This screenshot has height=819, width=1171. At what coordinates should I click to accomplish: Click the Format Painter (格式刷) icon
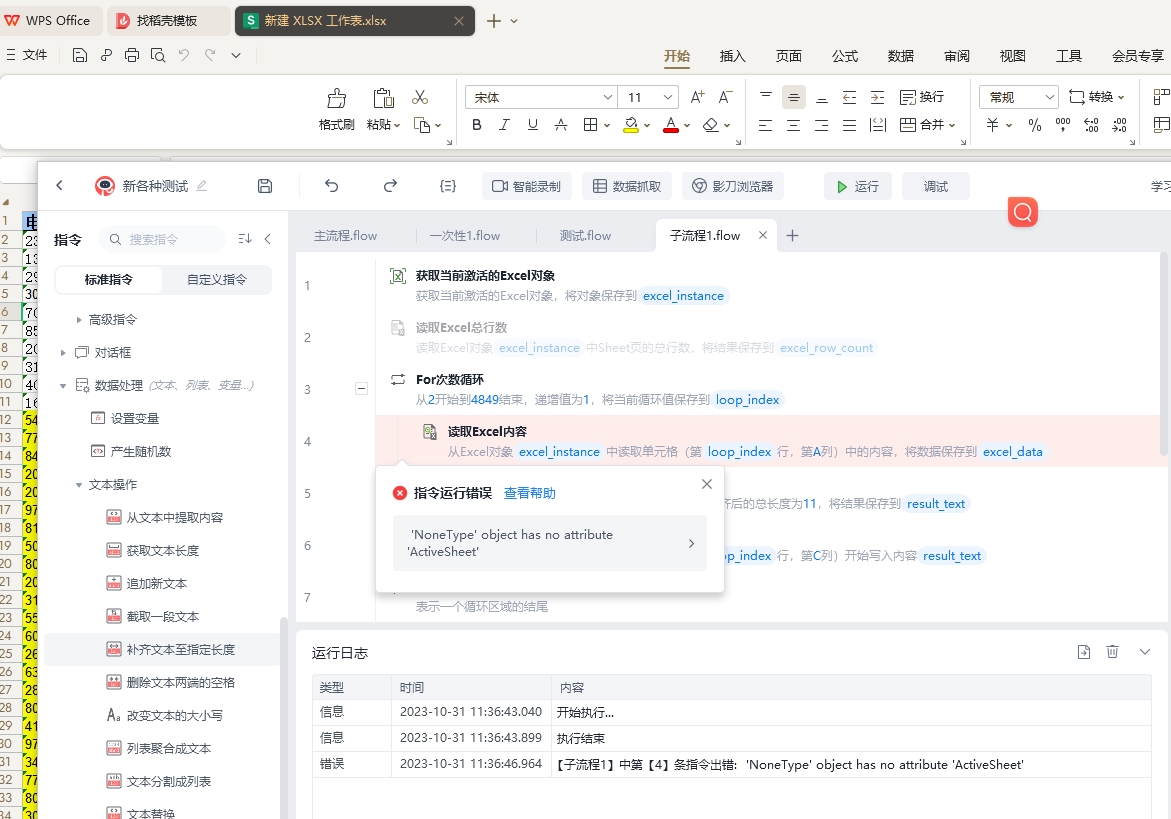coord(337,98)
